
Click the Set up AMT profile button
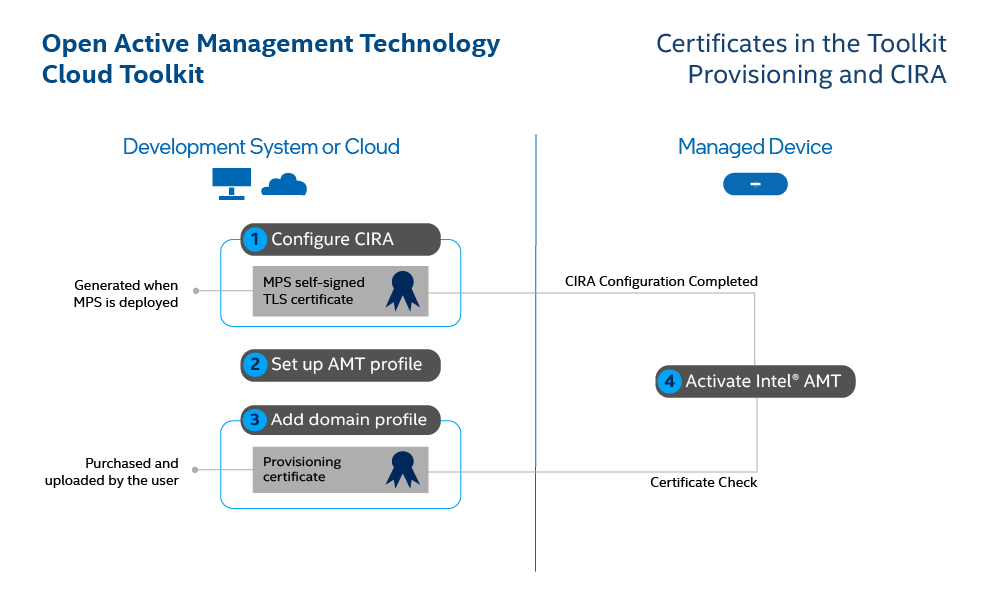point(340,365)
